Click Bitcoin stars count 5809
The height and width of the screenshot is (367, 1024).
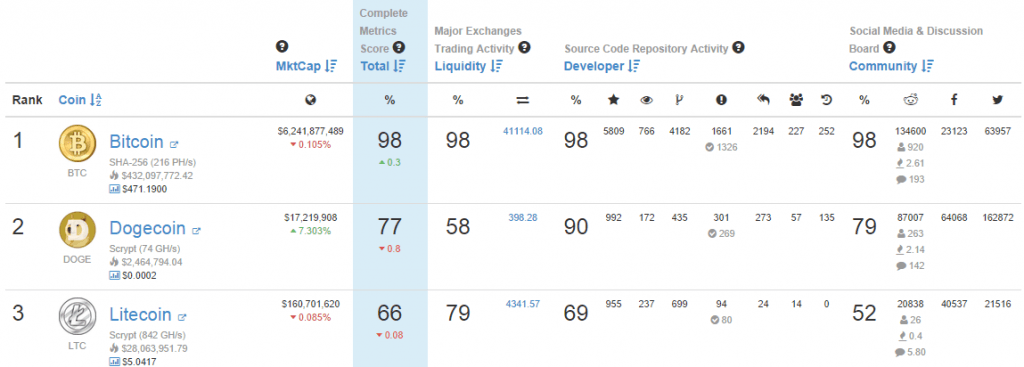coord(613,131)
